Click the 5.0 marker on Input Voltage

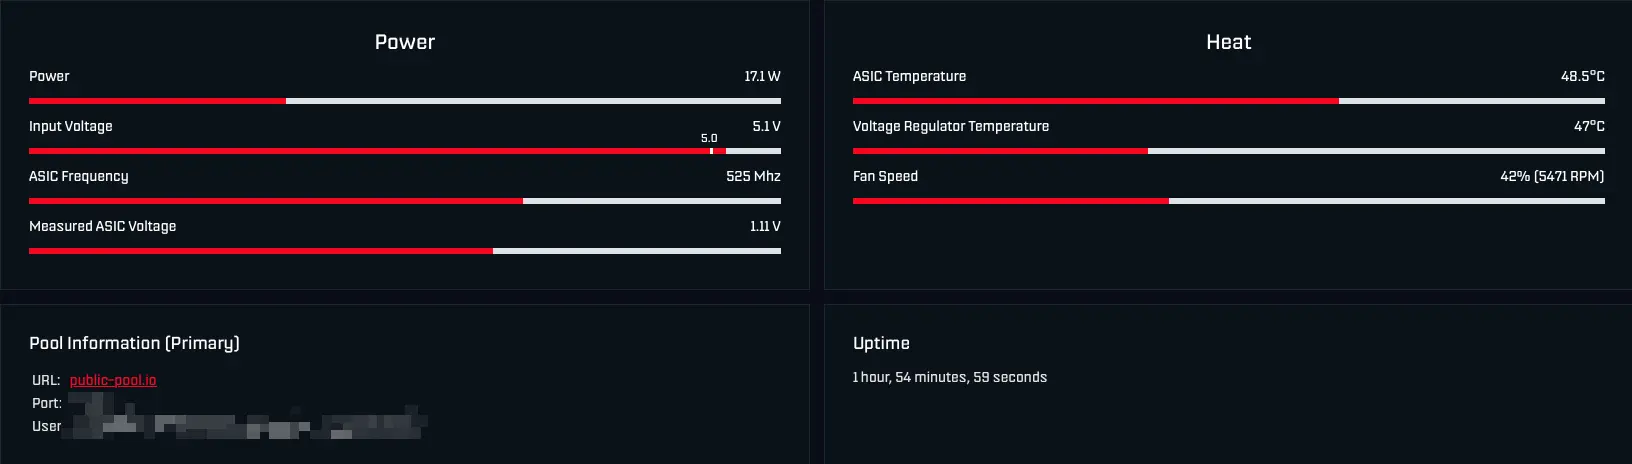click(x=709, y=139)
